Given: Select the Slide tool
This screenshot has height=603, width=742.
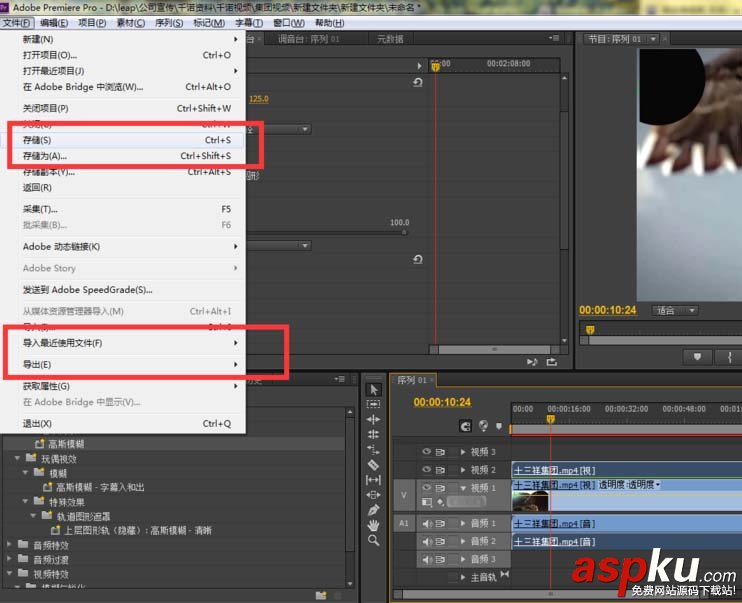Looking at the screenshot, I should coord(373,495).
